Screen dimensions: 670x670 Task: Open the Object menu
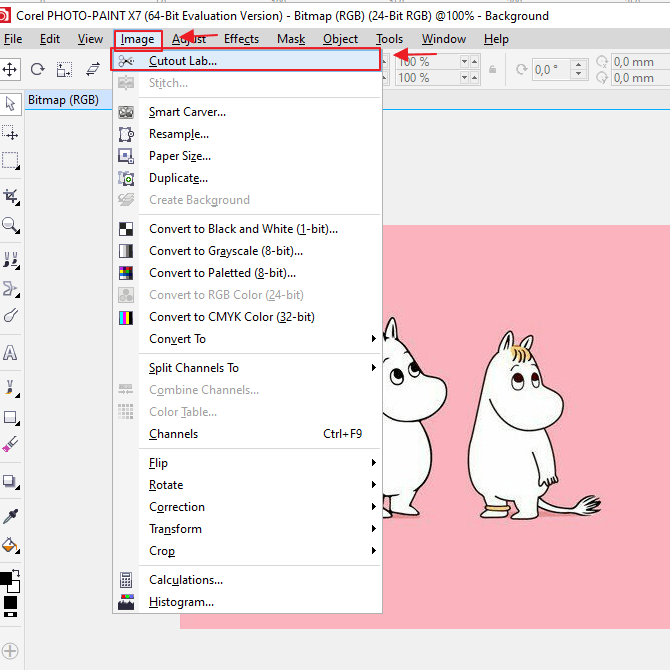tap(340, 39)
